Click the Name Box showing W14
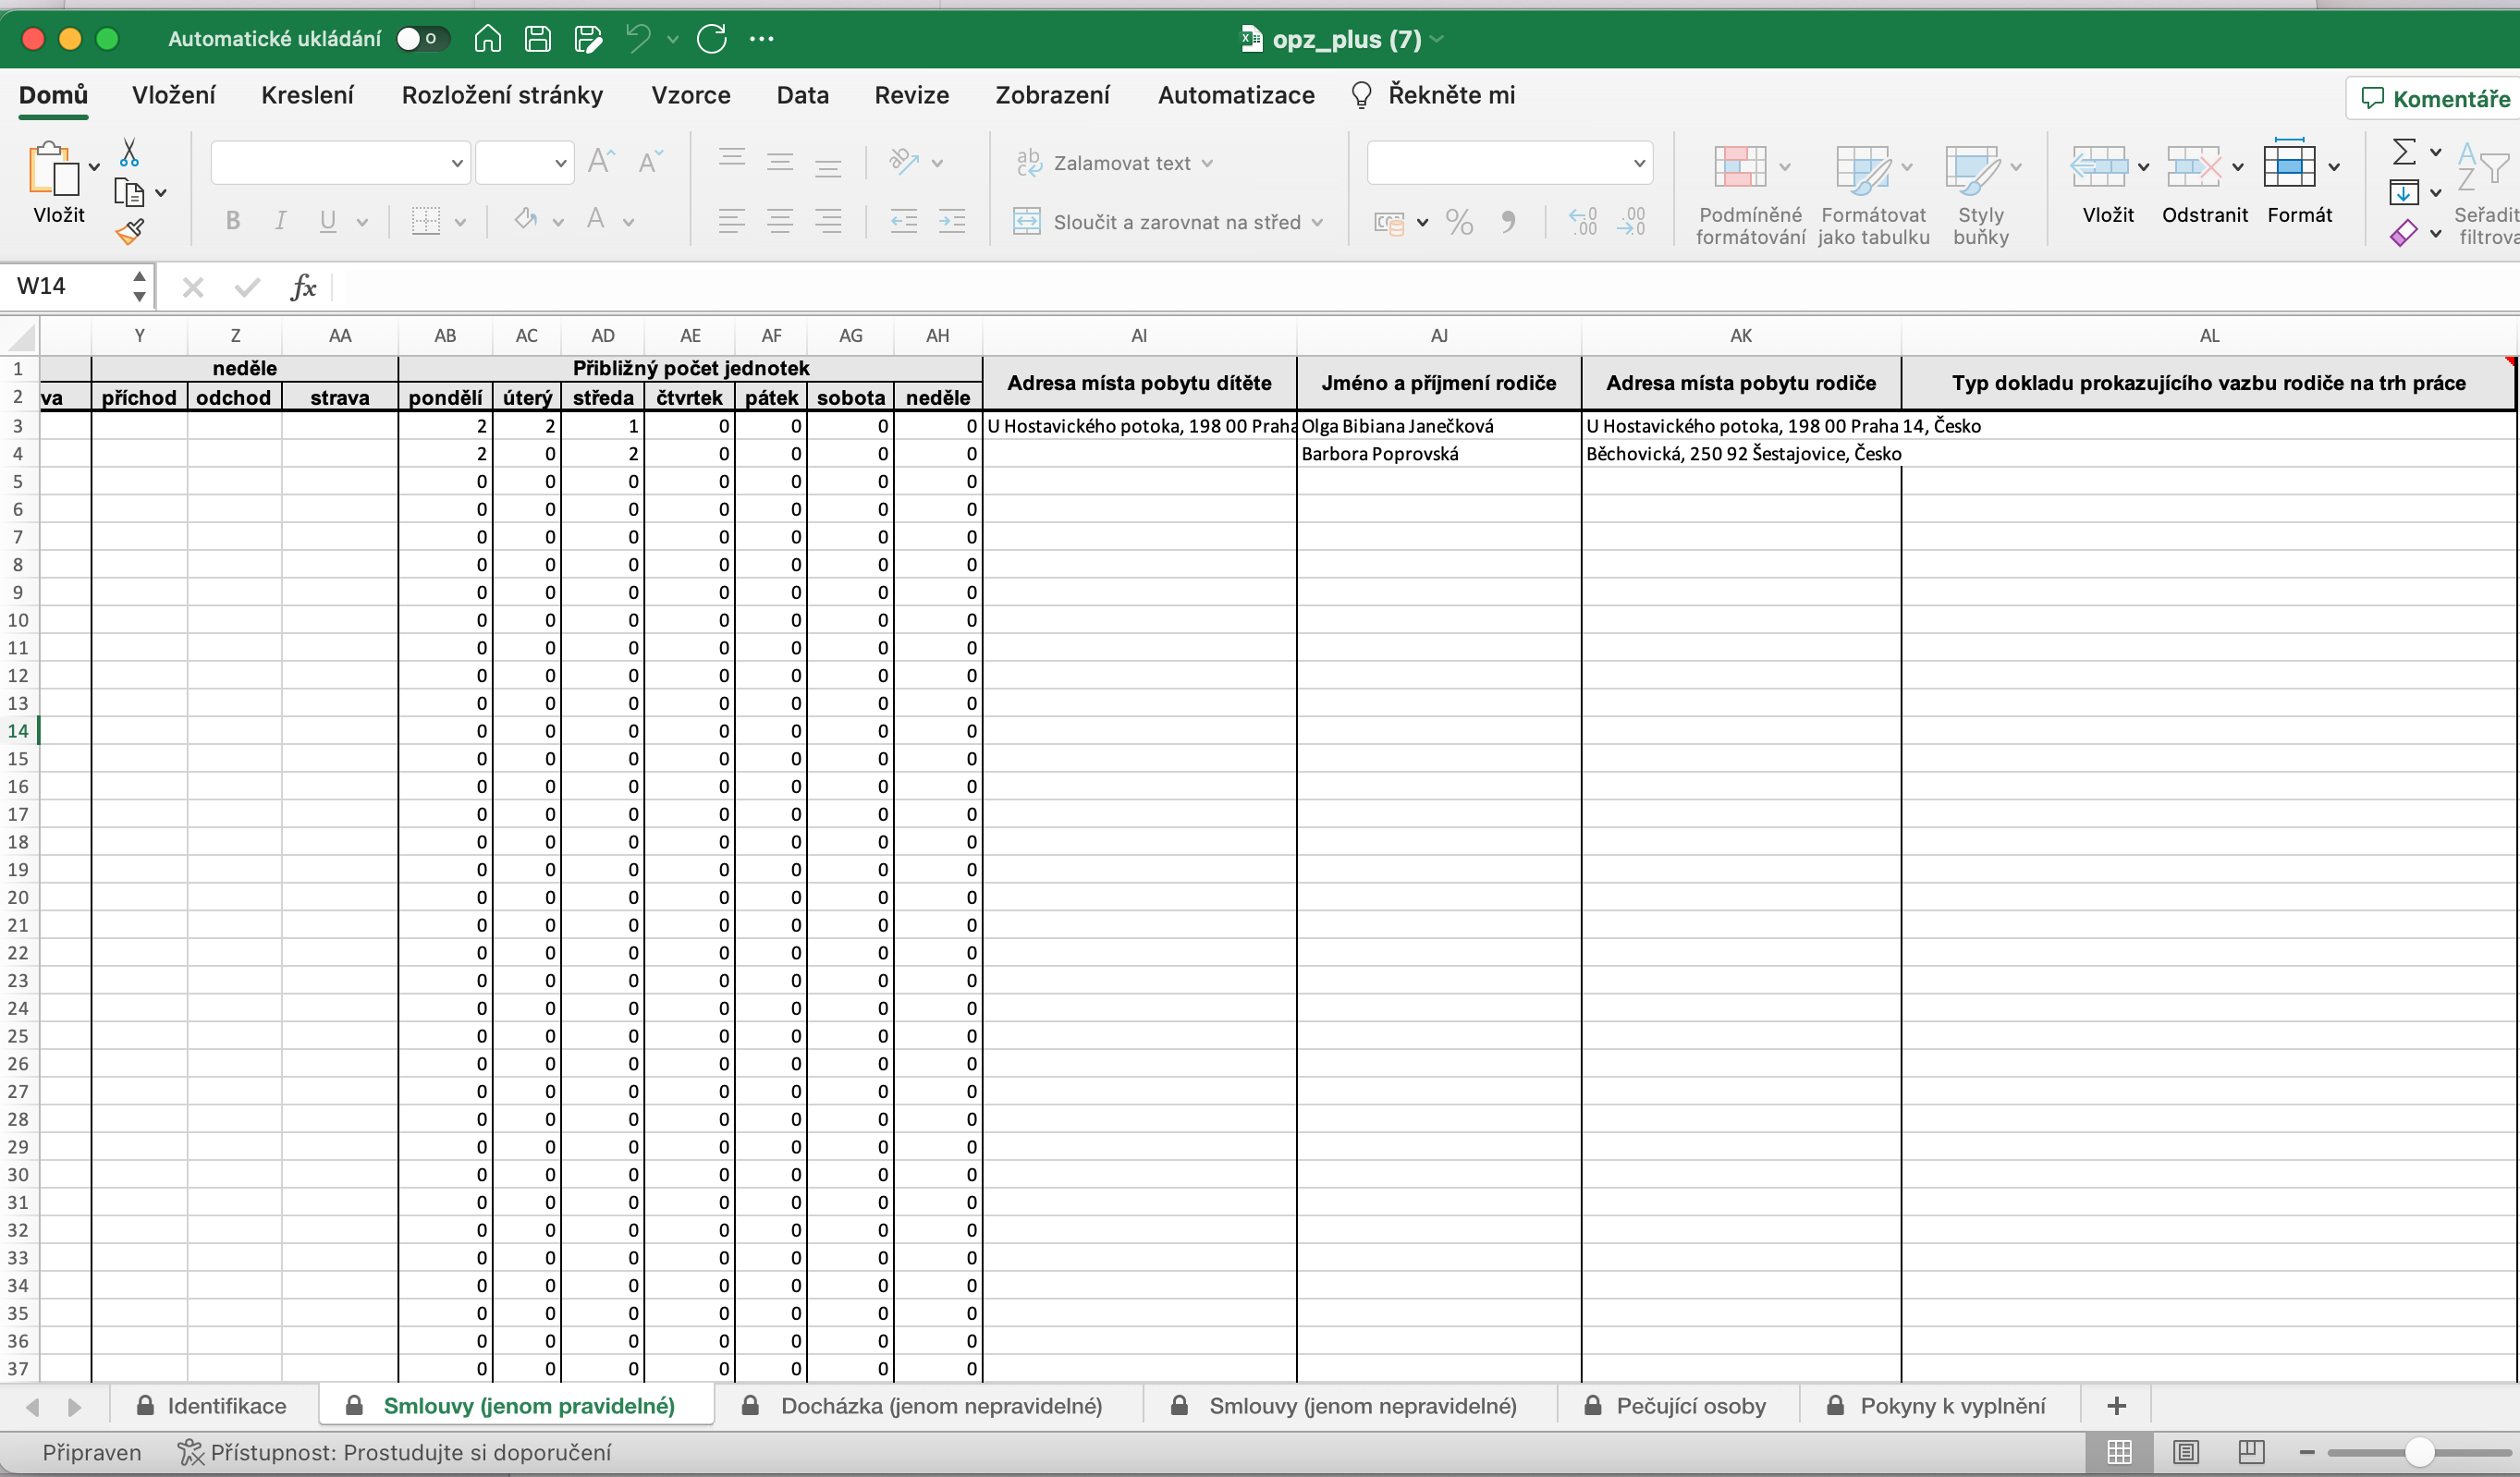 pyautogui.click(x=65, y=287)
